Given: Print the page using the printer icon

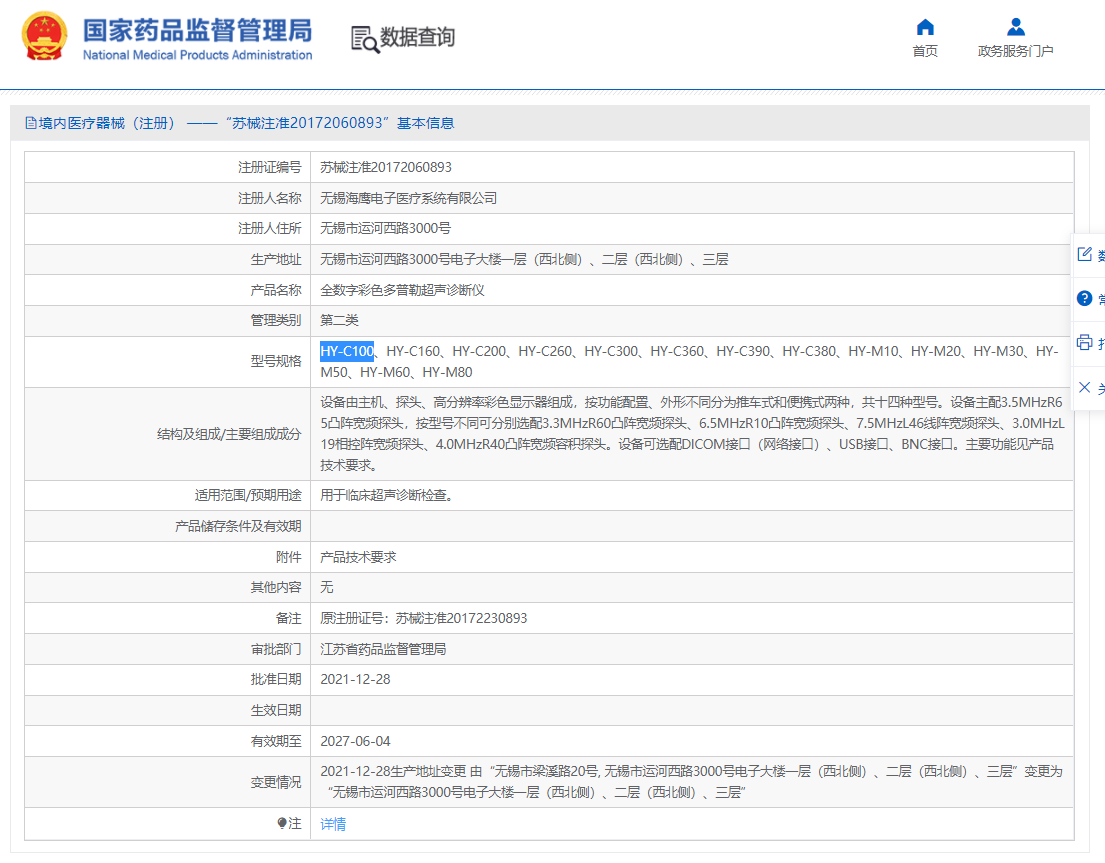Looking at the screenshot, I should [1085, 343].
